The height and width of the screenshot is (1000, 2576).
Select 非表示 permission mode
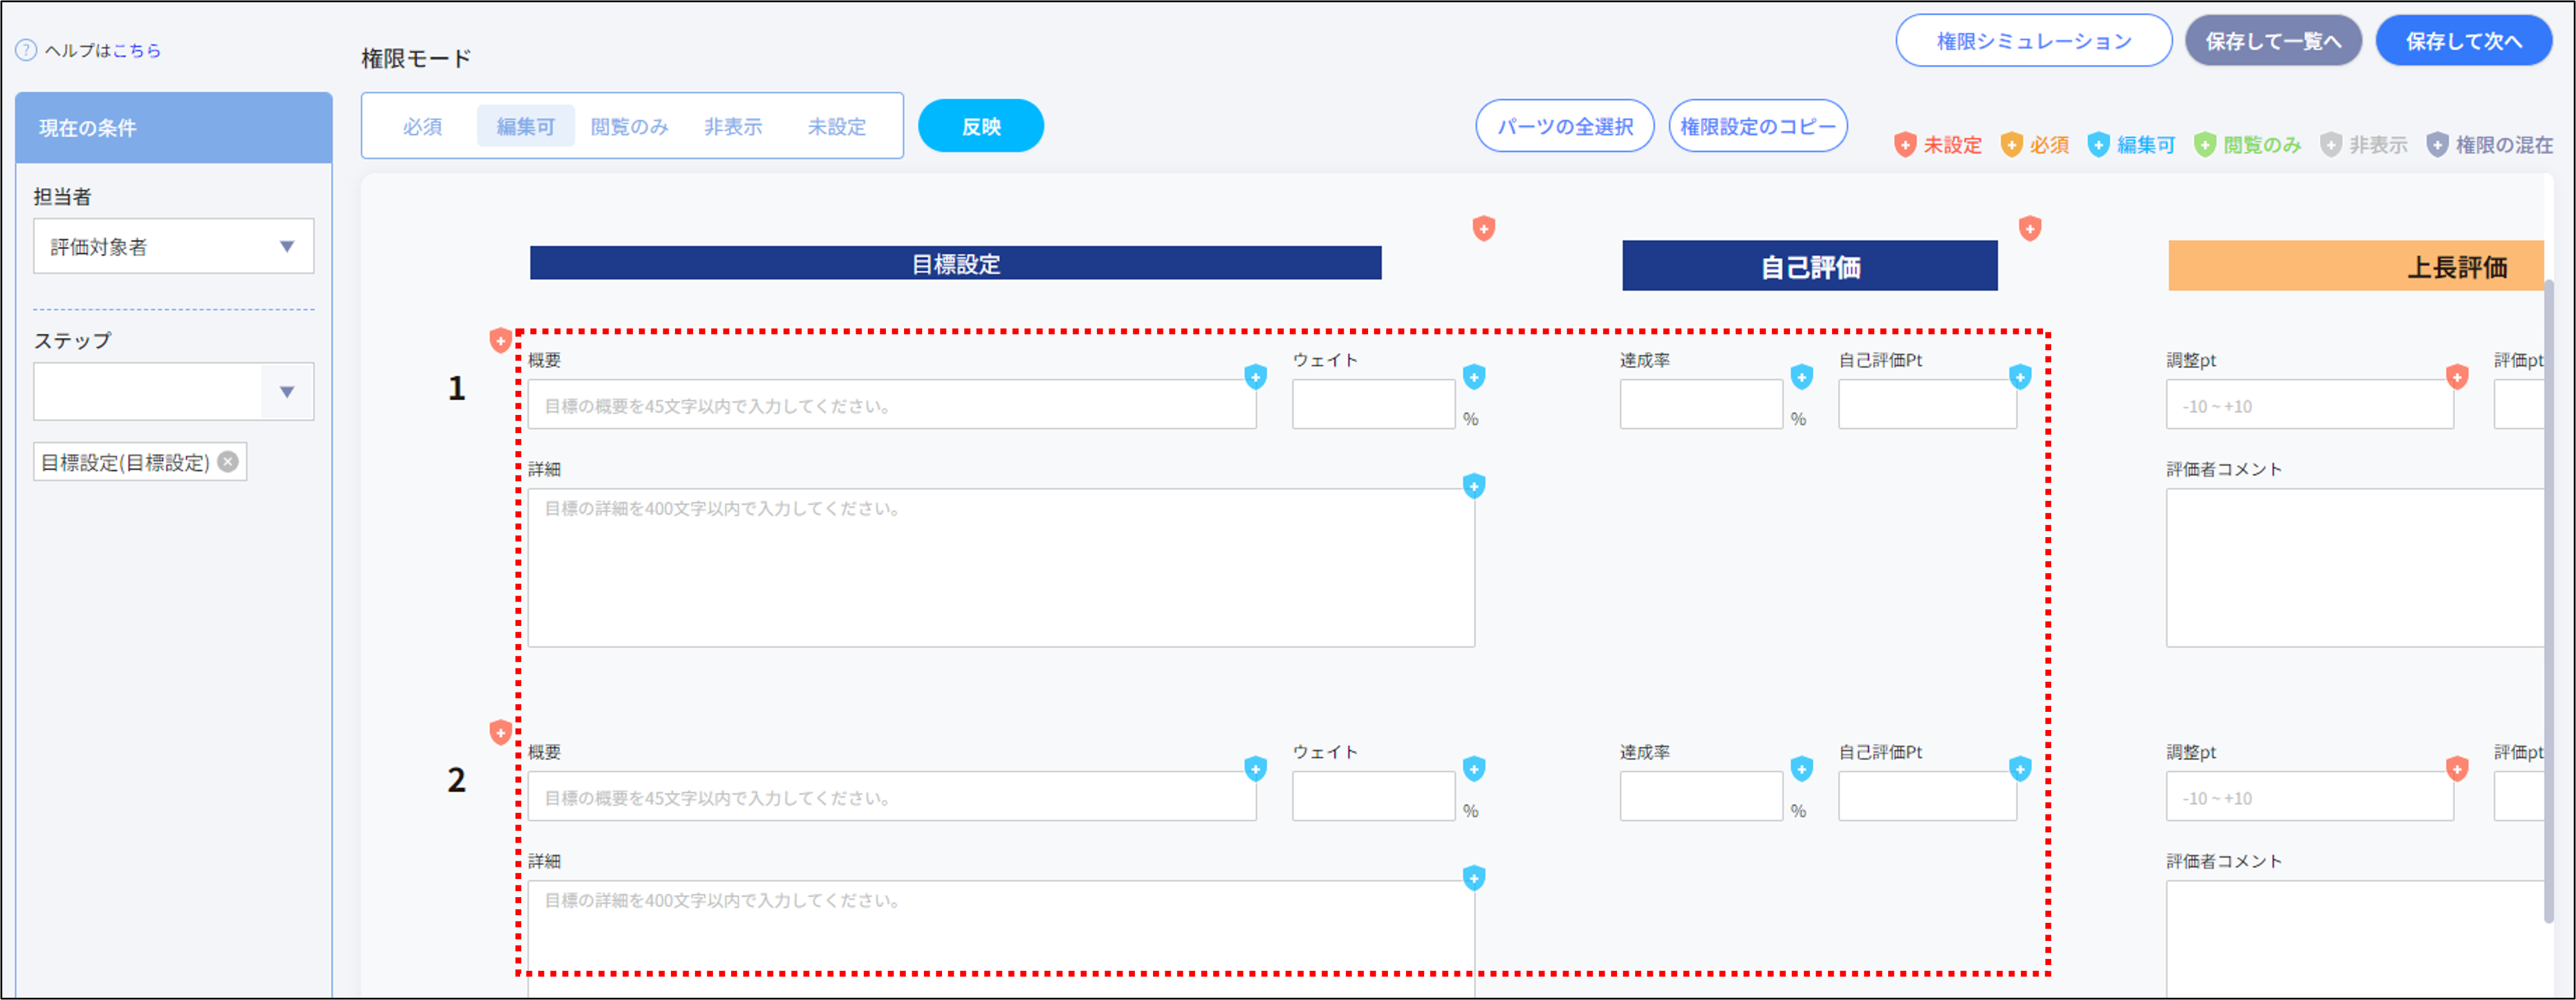pos(732,127)
